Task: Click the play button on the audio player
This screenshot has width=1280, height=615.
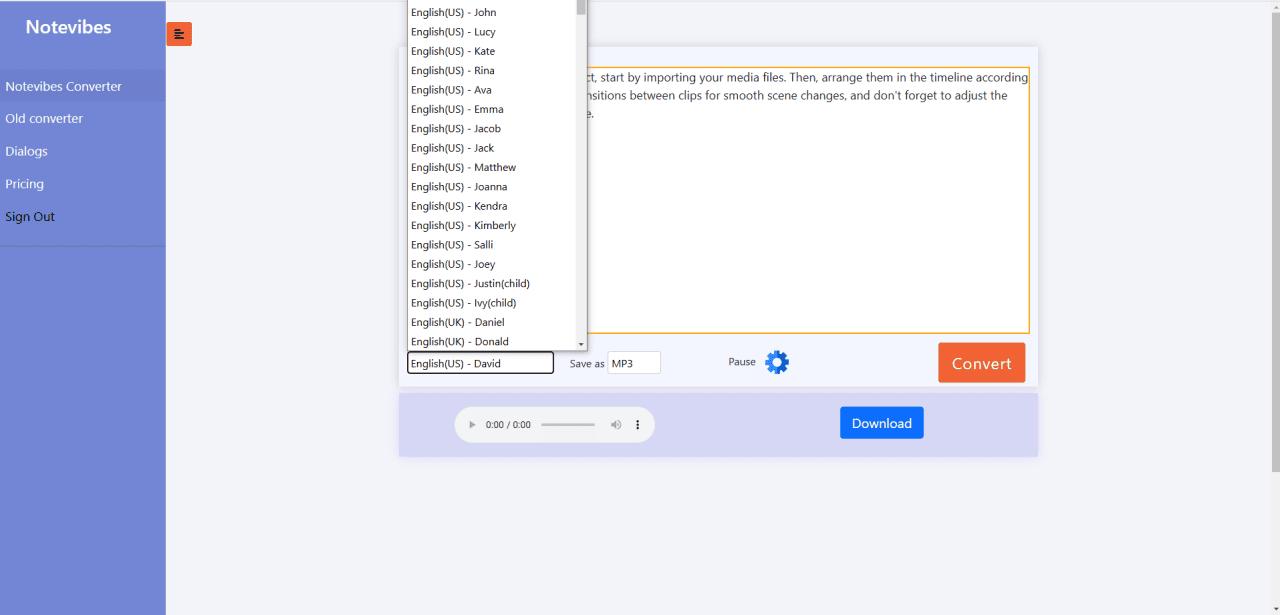Action: (x=471, y=424)
